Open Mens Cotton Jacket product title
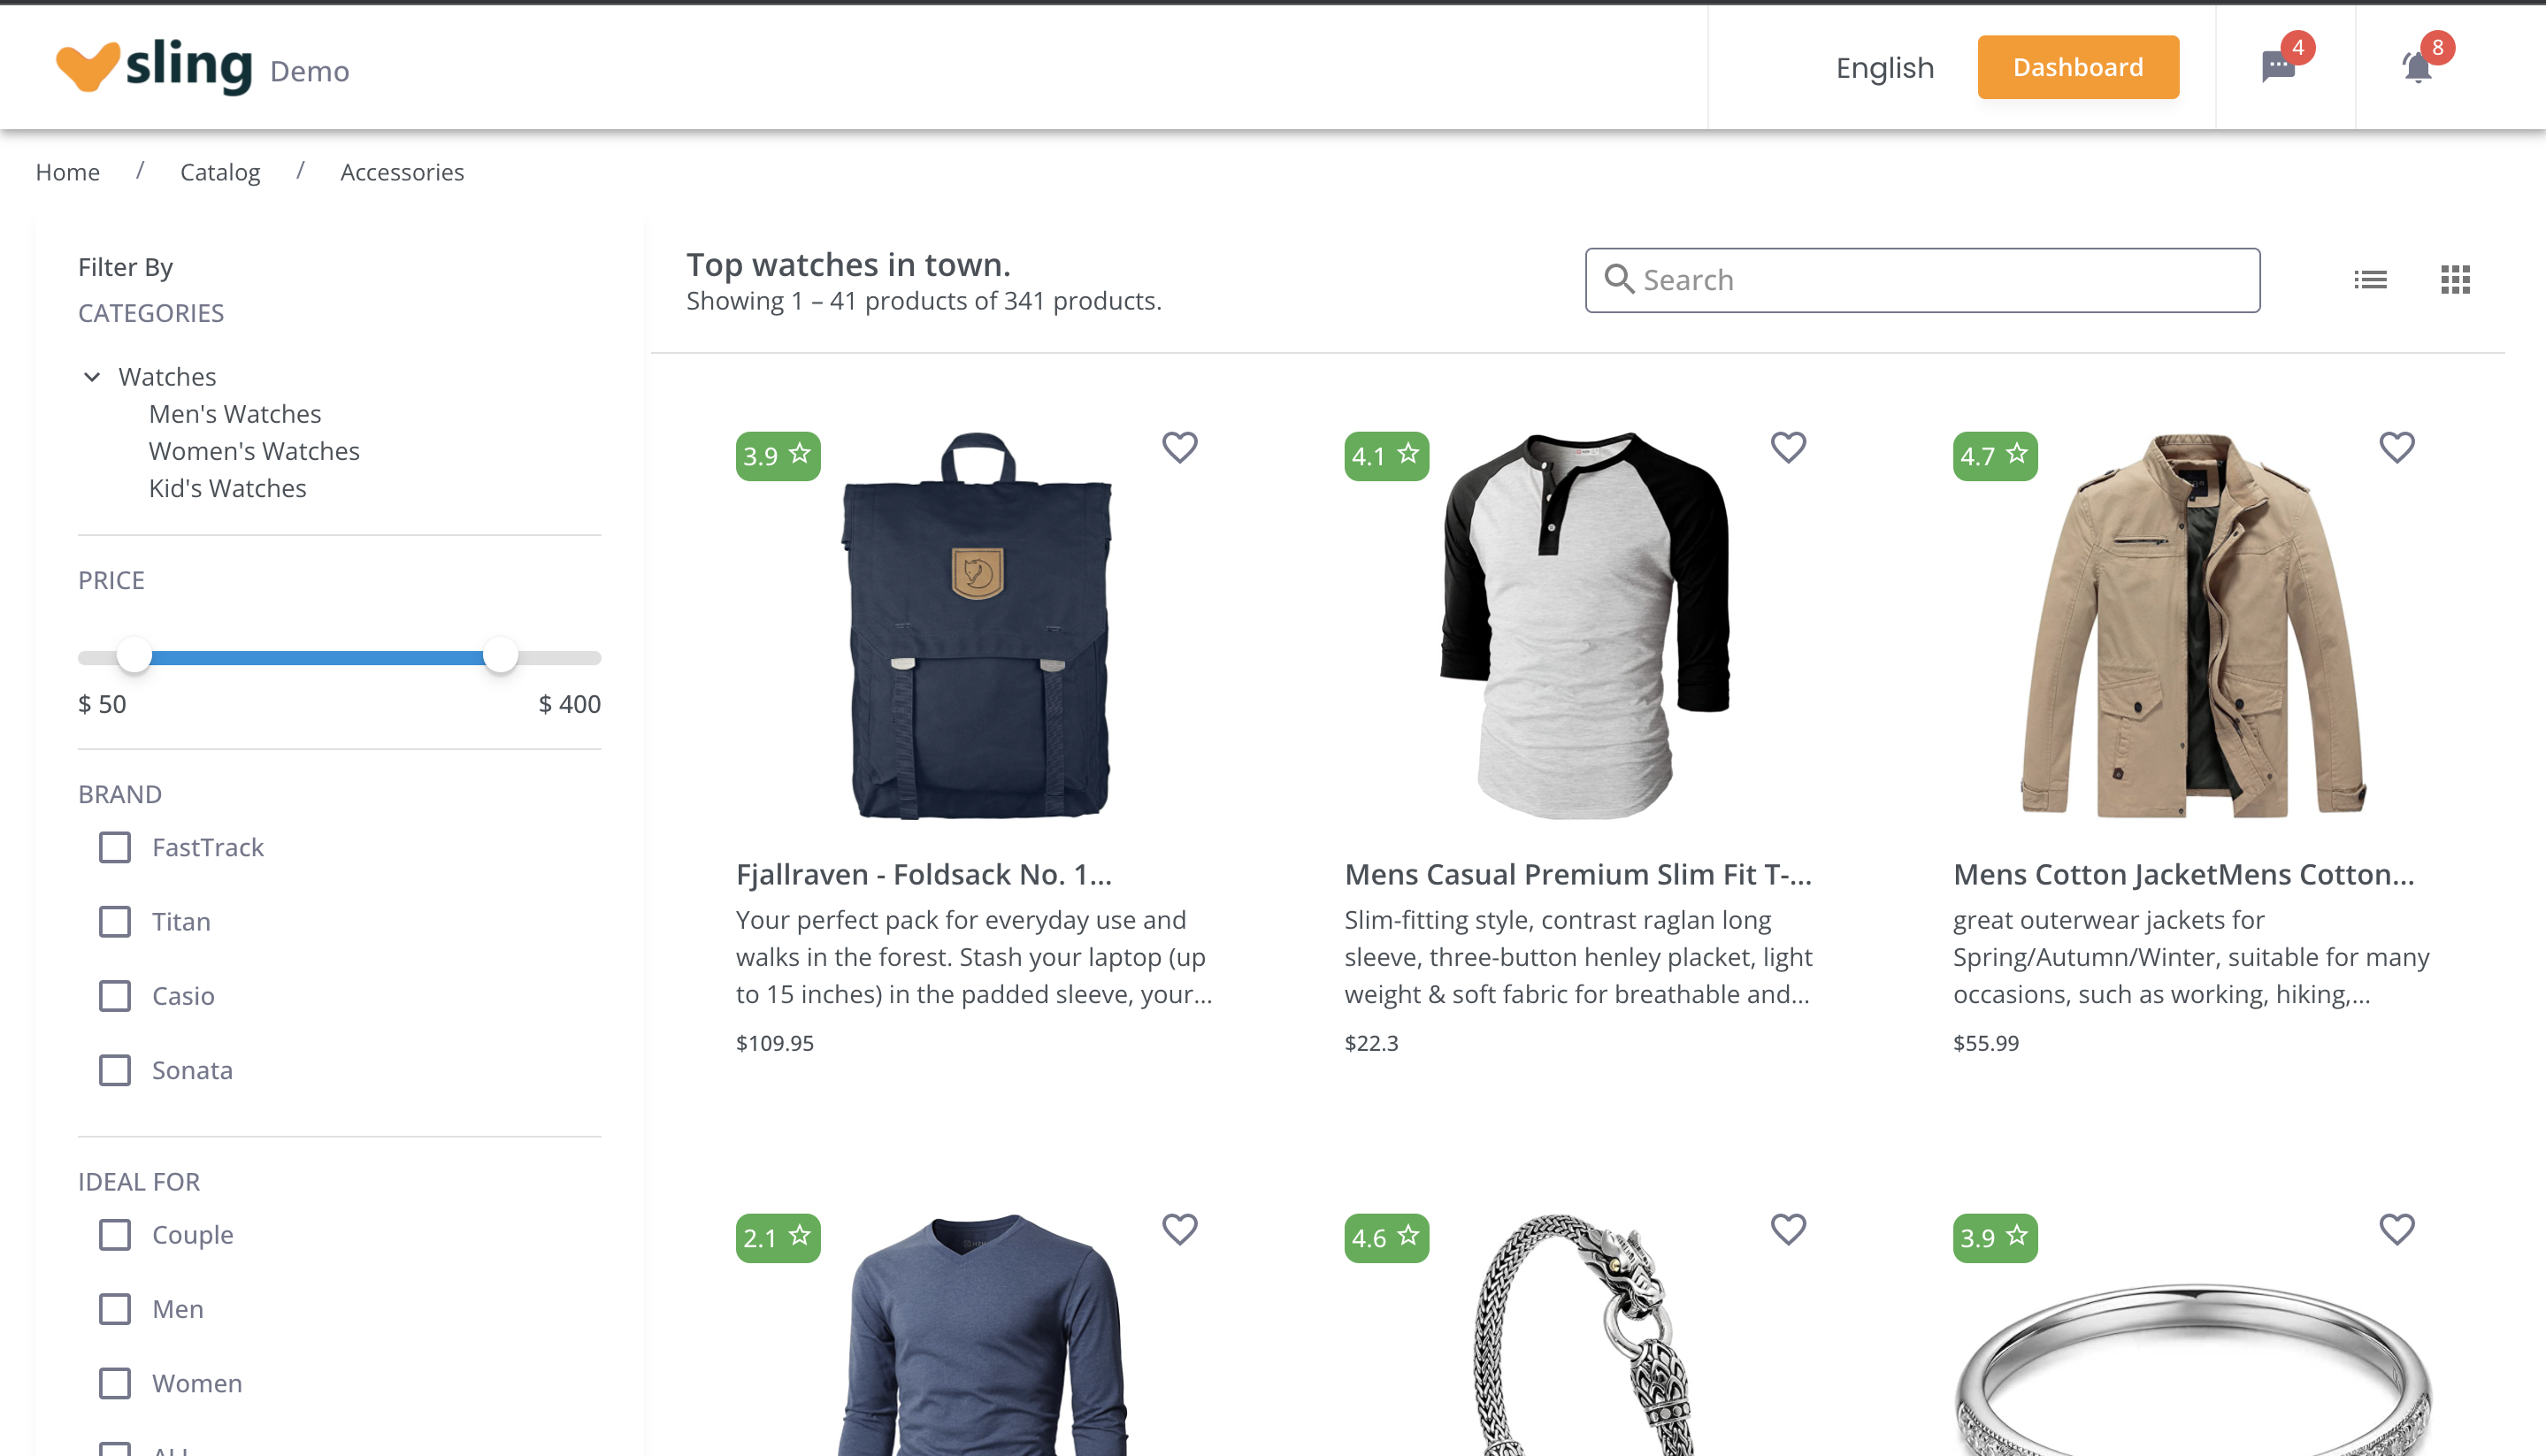This screenshot has width=2546, height=1456. click(x=2184, y=874)
